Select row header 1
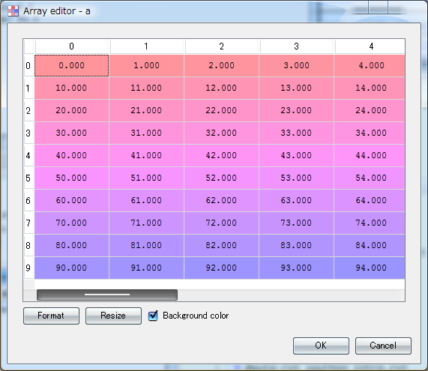 (x=29, y=88)
